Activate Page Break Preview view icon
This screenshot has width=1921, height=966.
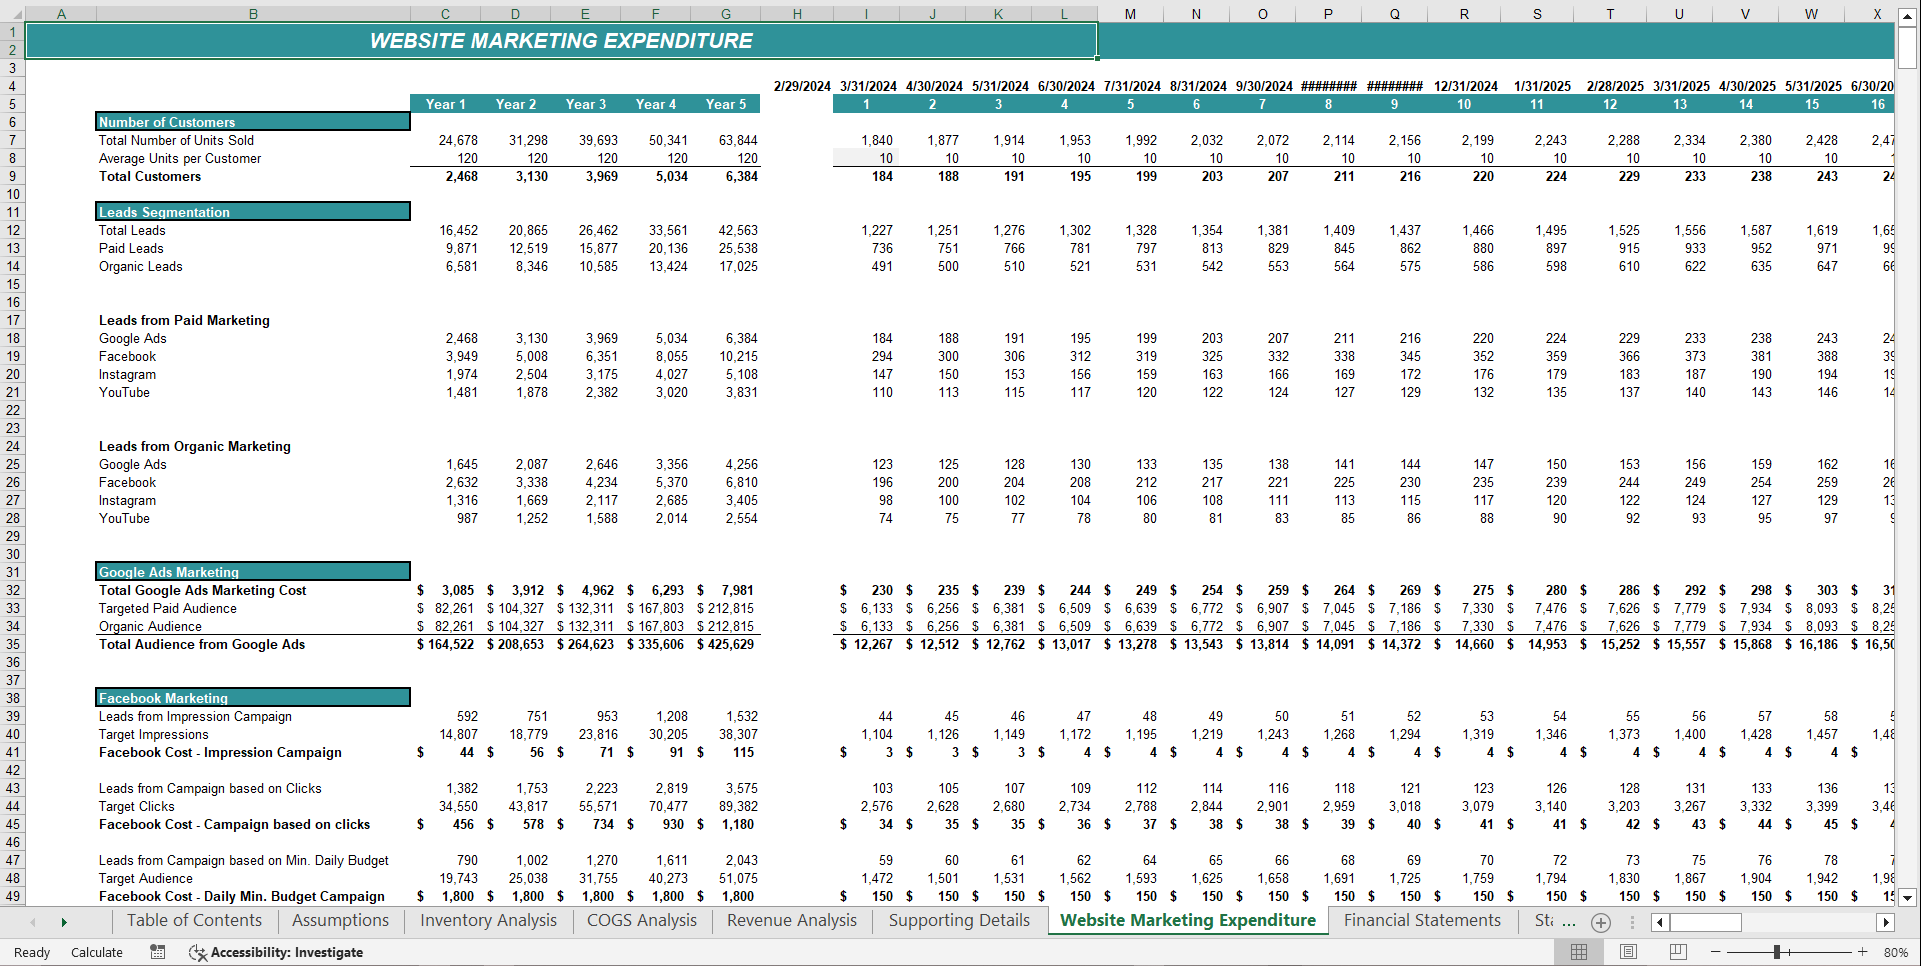click(1678, 951)
